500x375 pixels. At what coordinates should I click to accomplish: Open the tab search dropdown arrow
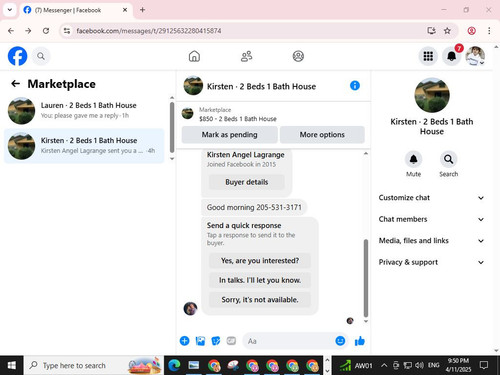pyautogui.click(x=10, y=10)
